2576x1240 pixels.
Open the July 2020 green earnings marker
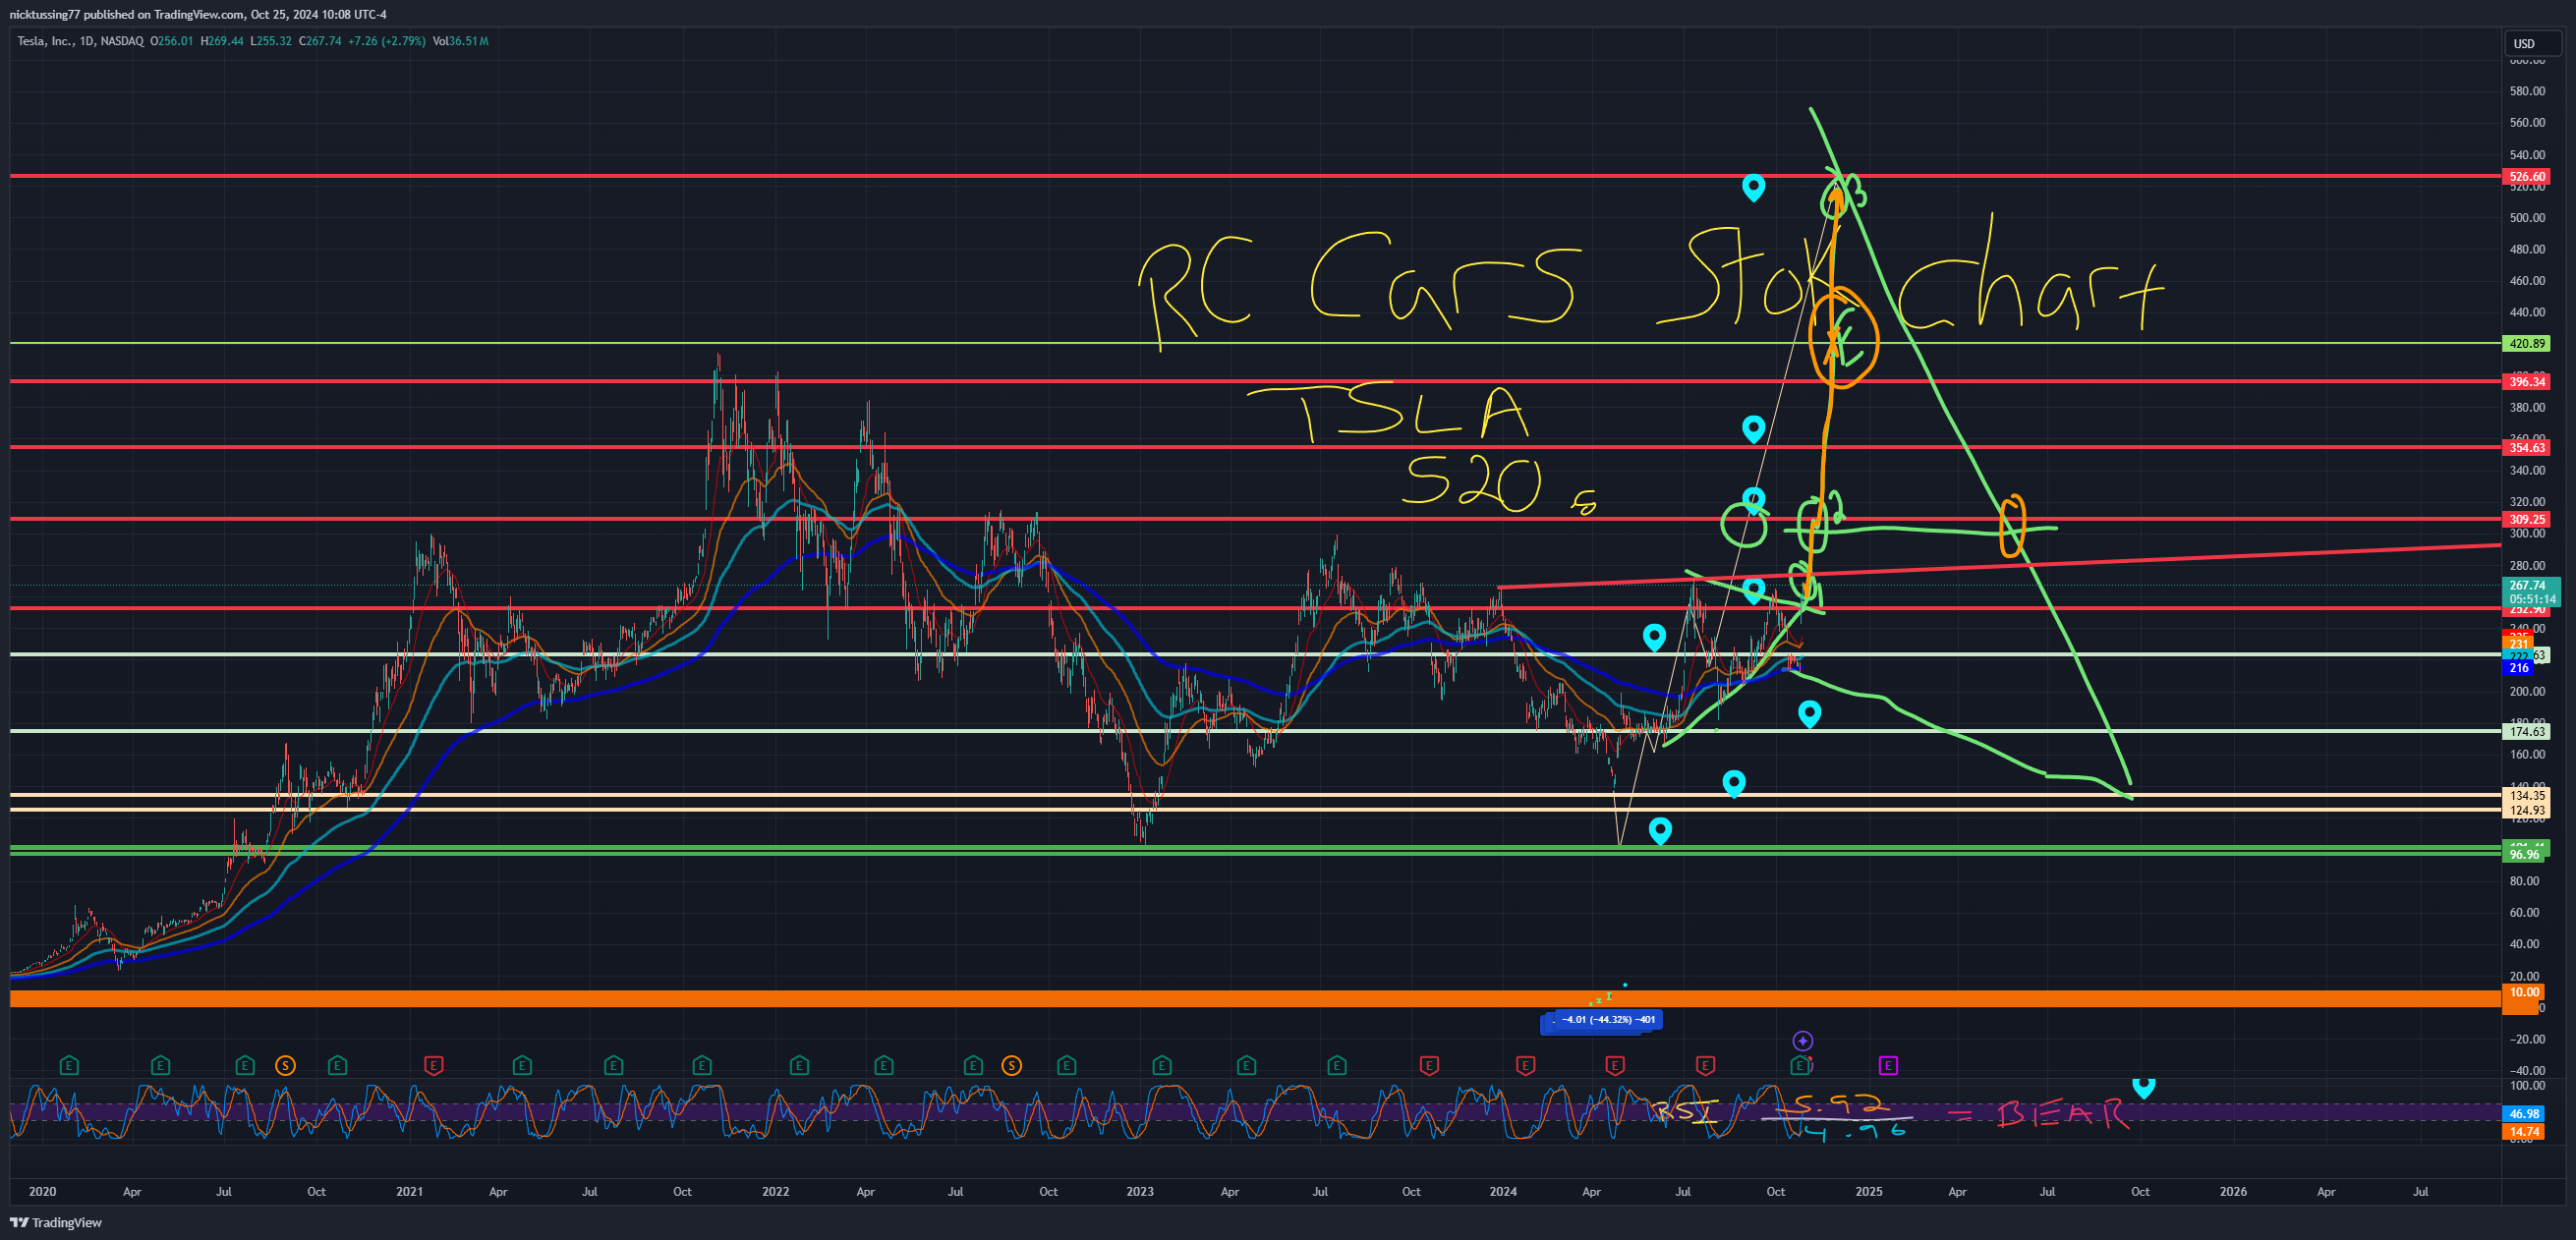[x=245, y=1066]
